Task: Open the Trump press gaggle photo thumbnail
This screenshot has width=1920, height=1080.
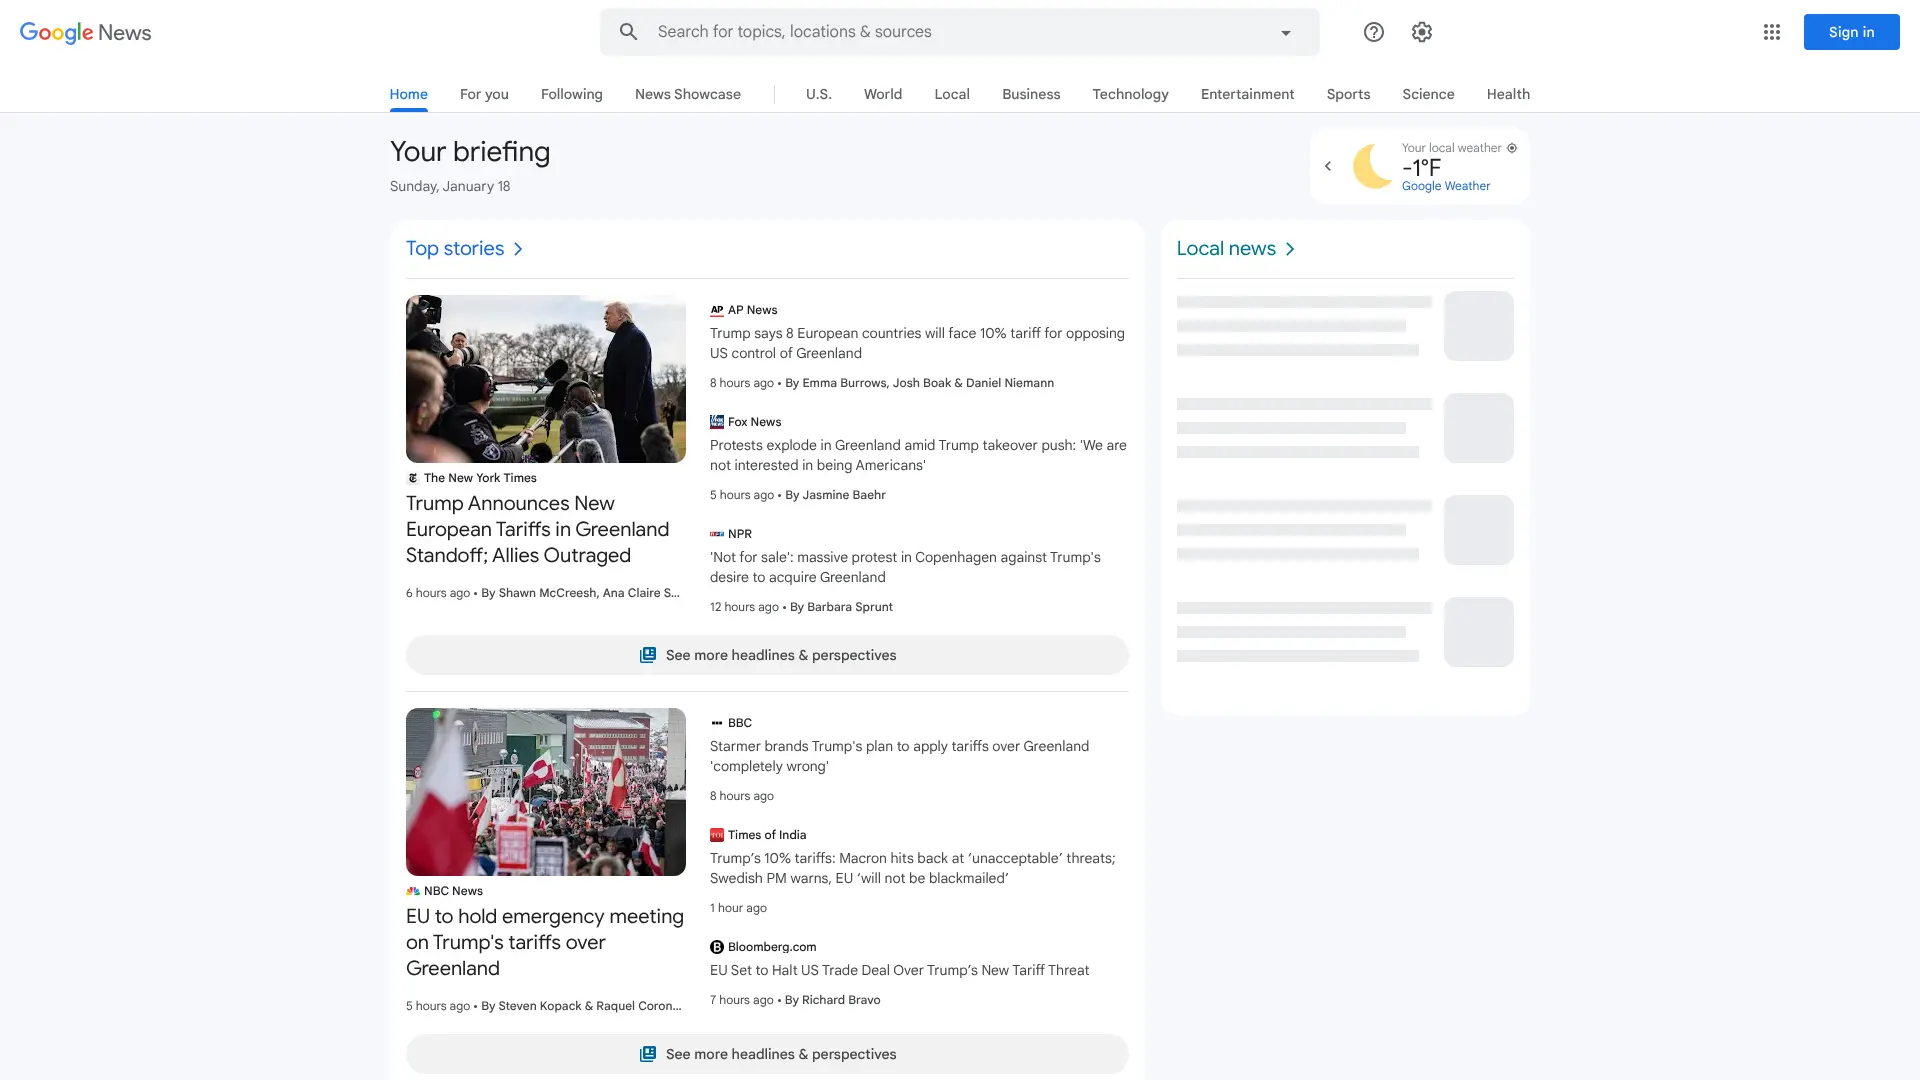Action: pyautogui.click(x=546, y=379)
